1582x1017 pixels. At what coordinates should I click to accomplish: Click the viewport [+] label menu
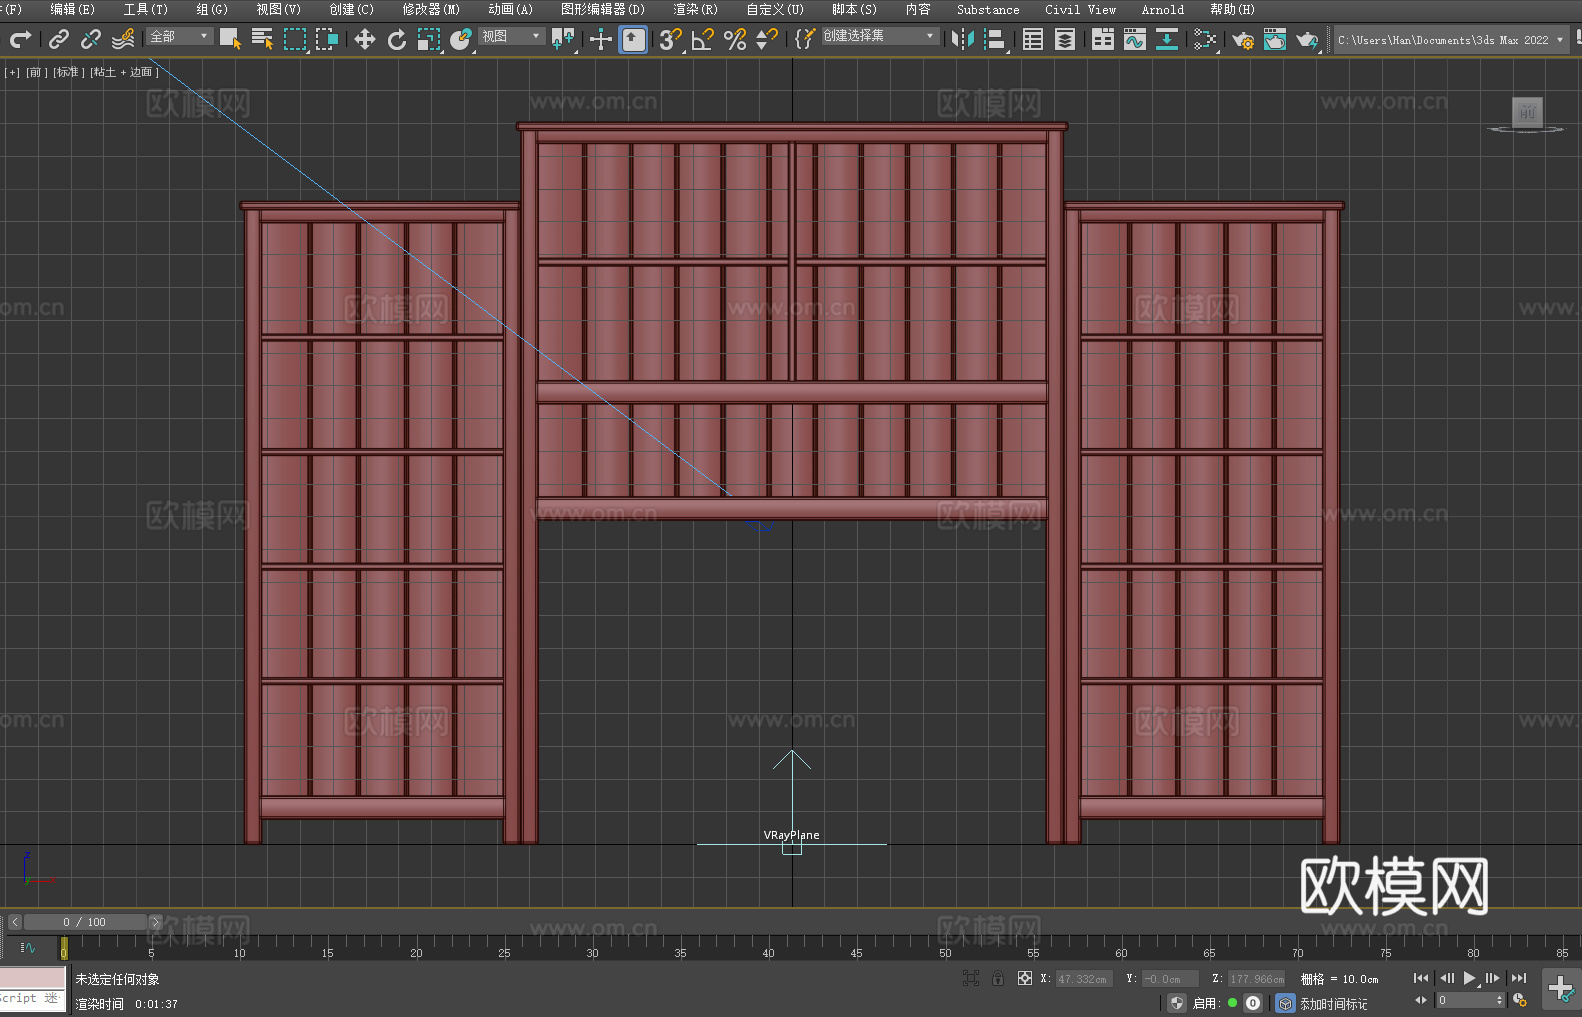tap(12, 72)
